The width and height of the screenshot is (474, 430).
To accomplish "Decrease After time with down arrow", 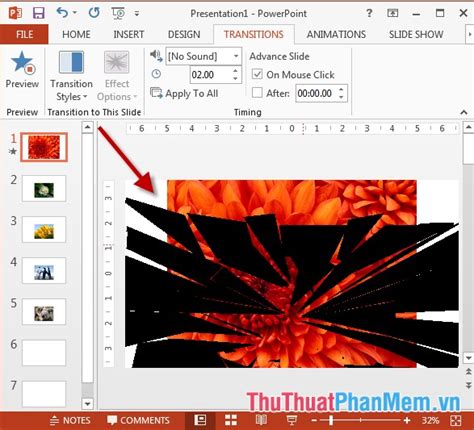I will [x=341, y=97].
